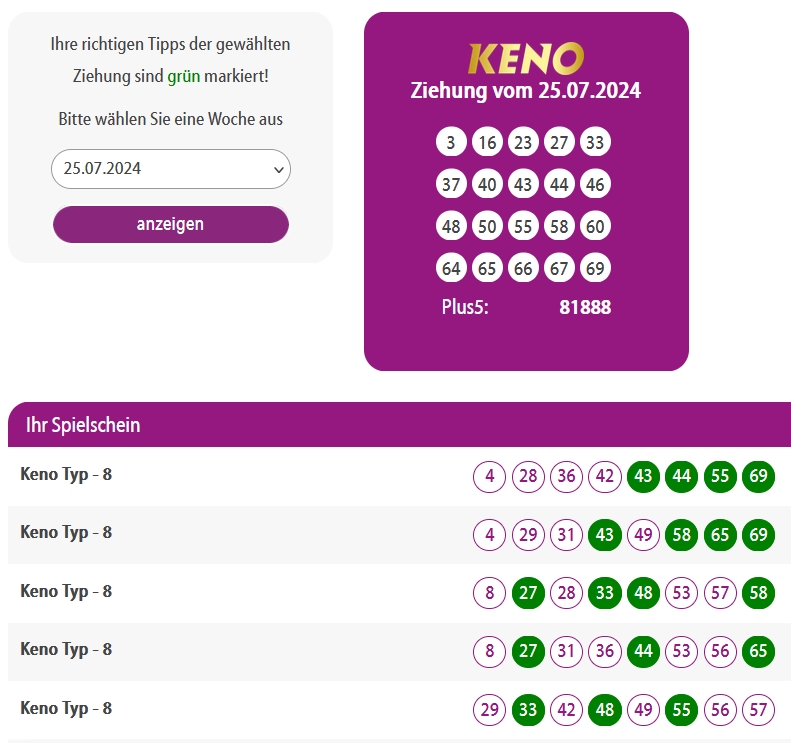Select drawn number ball 60
This screenshot has width=791, height=743.
click(x=595, y=226)
